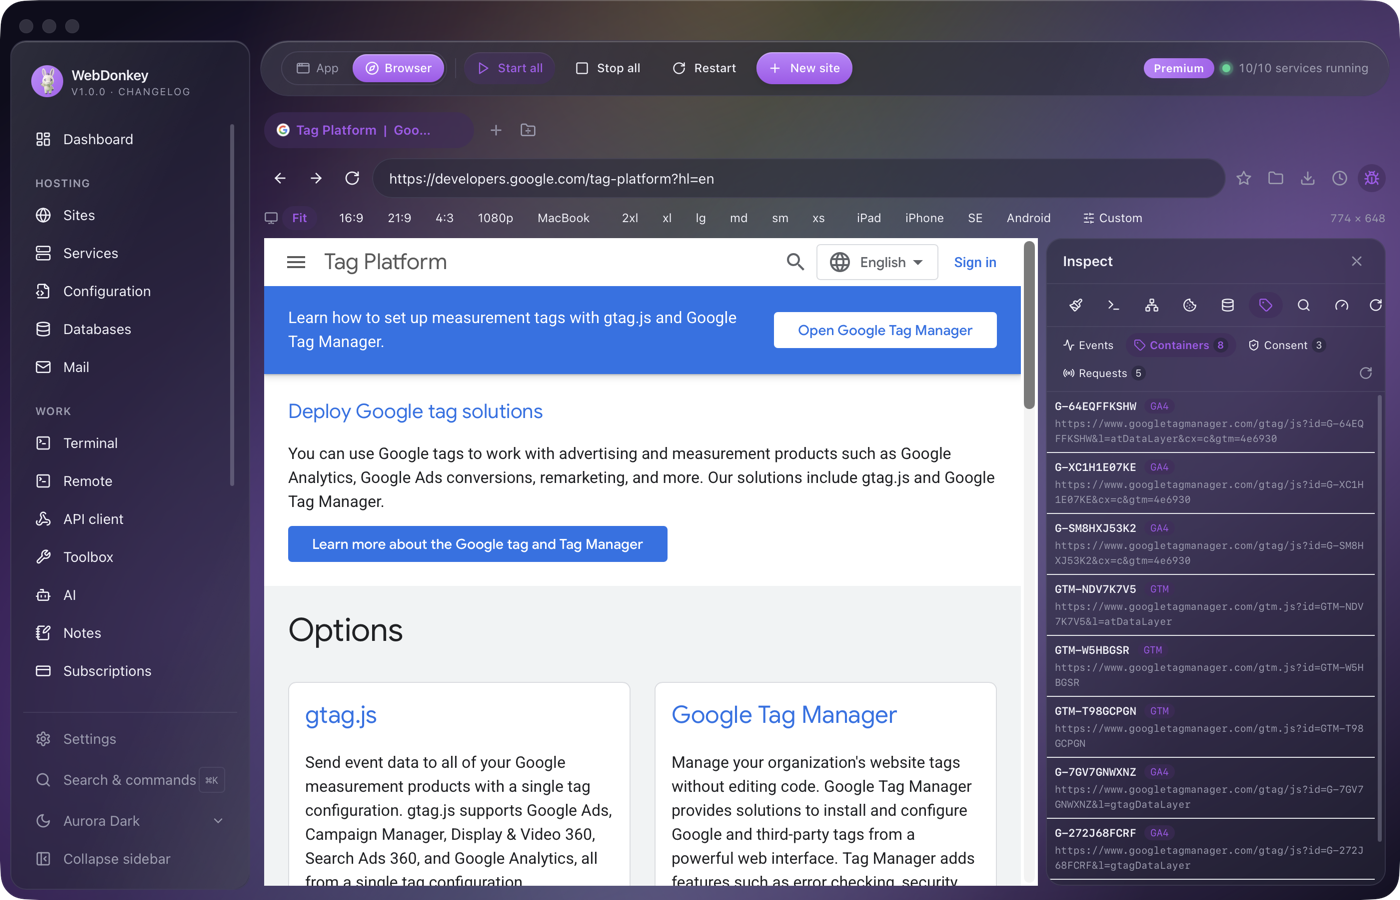The image size is (1400, 900).
Task: Click the reload icon in Inspect toolbar
Action: coord(1376,305)
